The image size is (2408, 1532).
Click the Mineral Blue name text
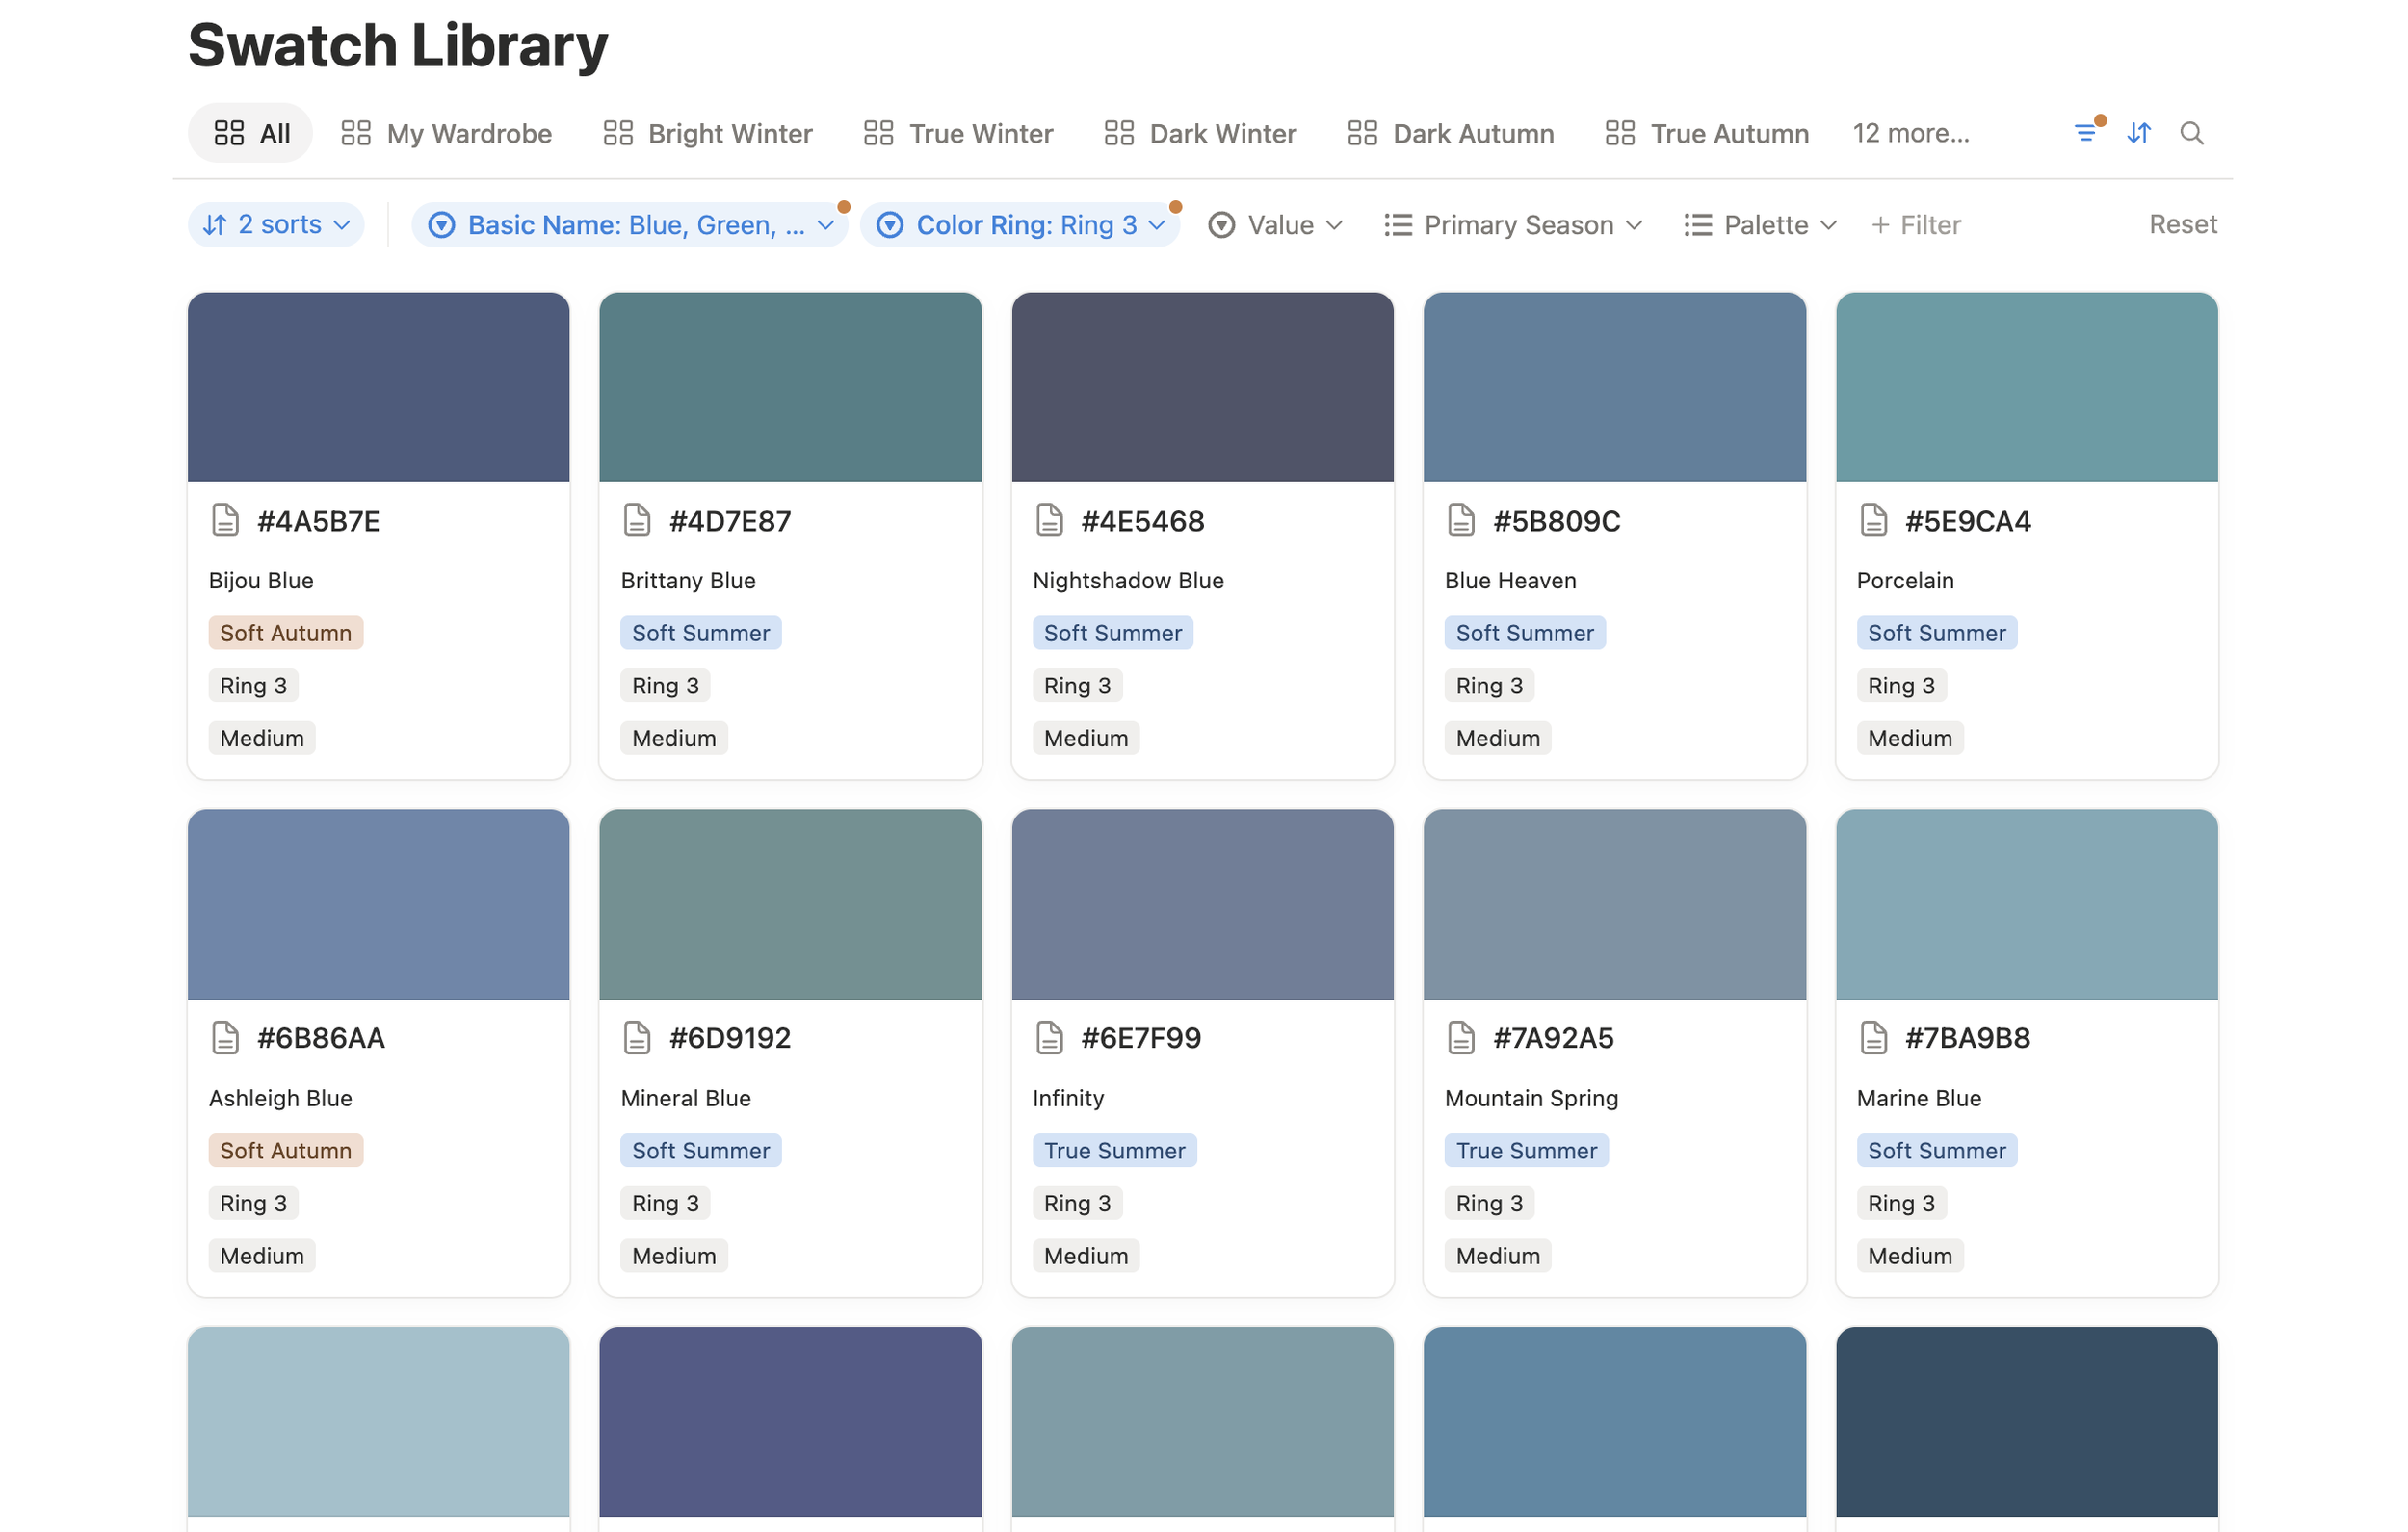pyautogui.click(x=686, y=1098)
